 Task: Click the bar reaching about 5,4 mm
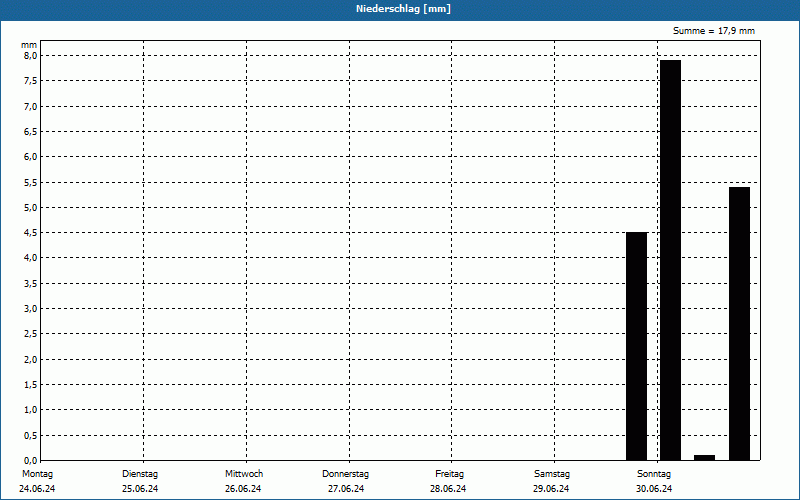pyautogui.click(x=739, y=323)
